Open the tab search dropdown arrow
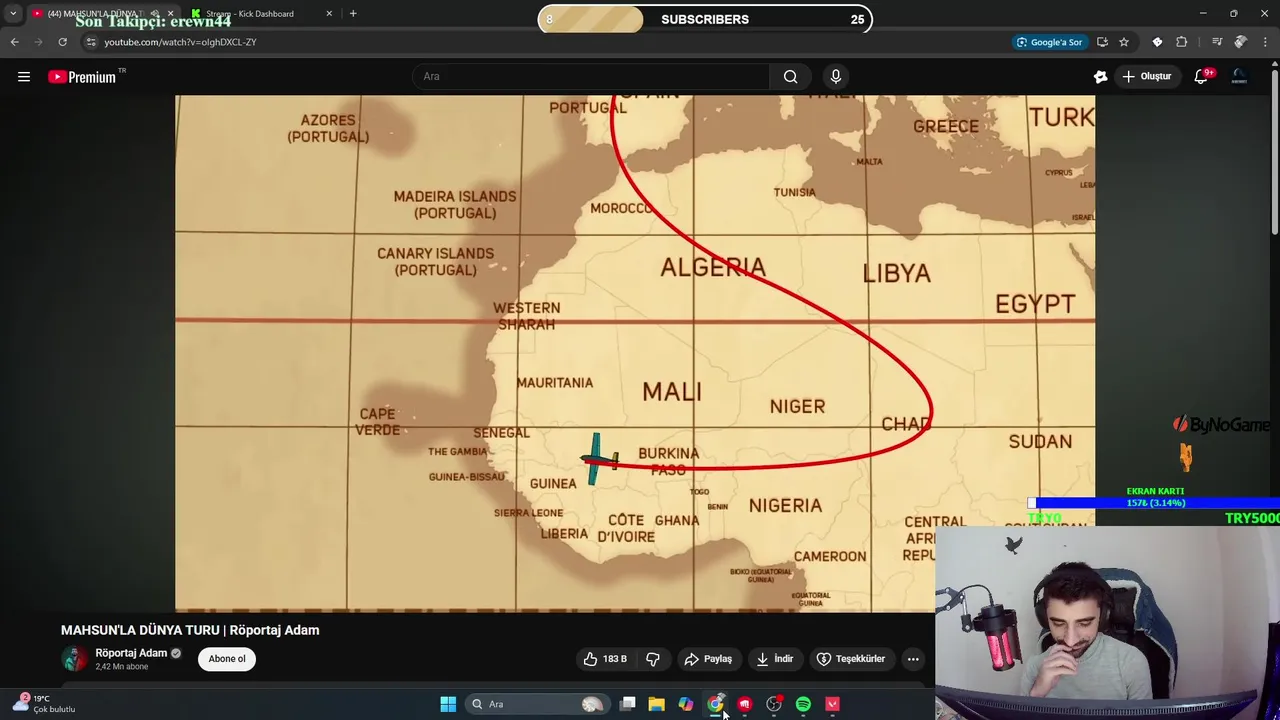 point(13,14)
